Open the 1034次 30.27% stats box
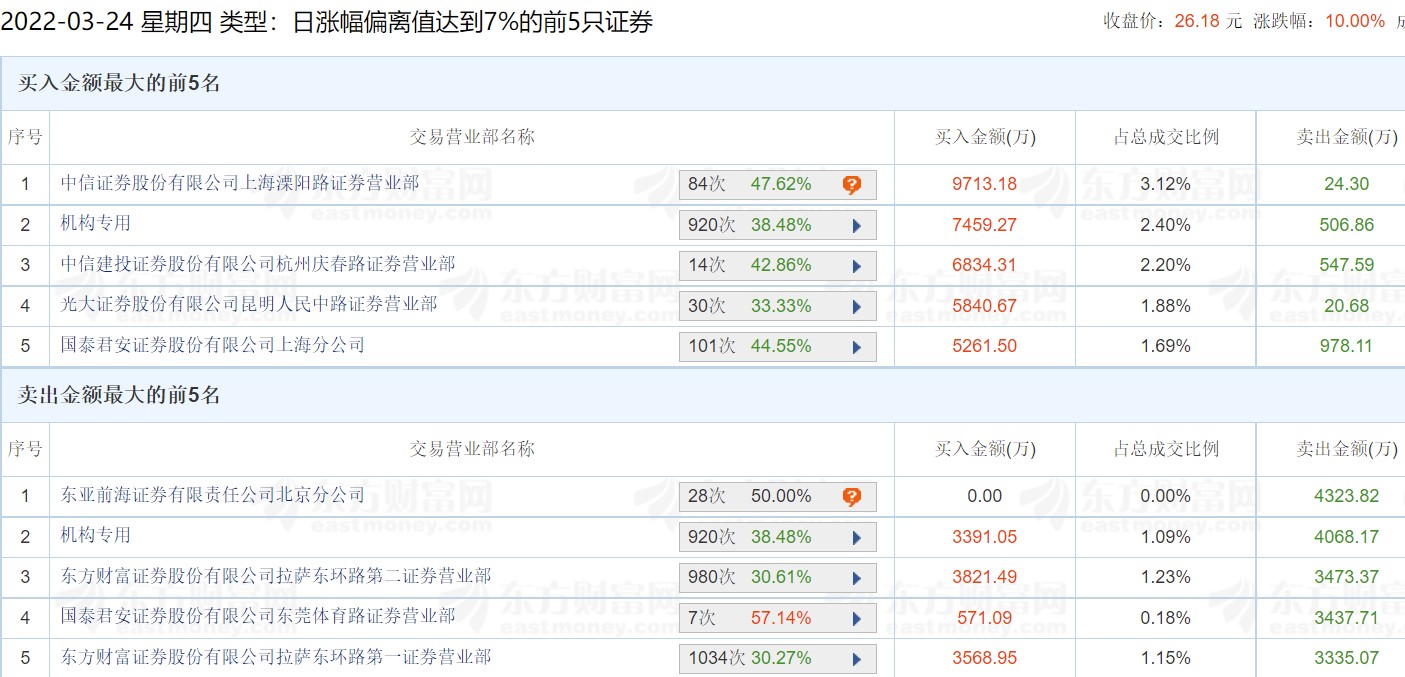This screenshot has width=1405, height=677. [x=776, y=659]
